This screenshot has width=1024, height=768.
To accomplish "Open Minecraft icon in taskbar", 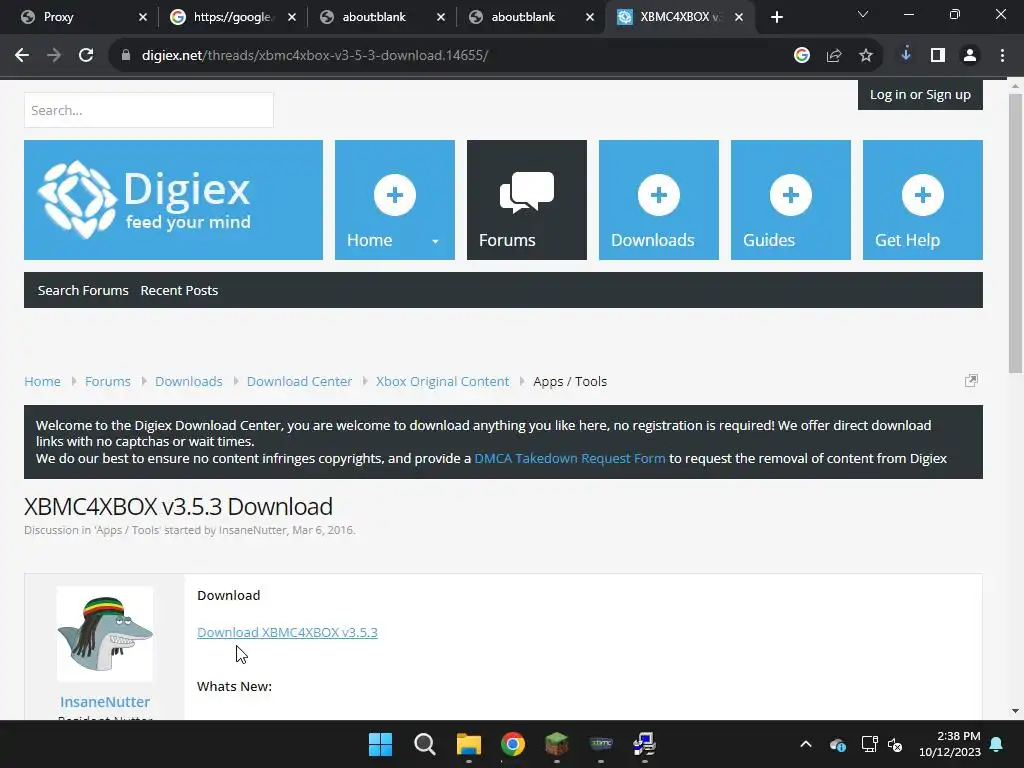I will (x=557, y=744).
